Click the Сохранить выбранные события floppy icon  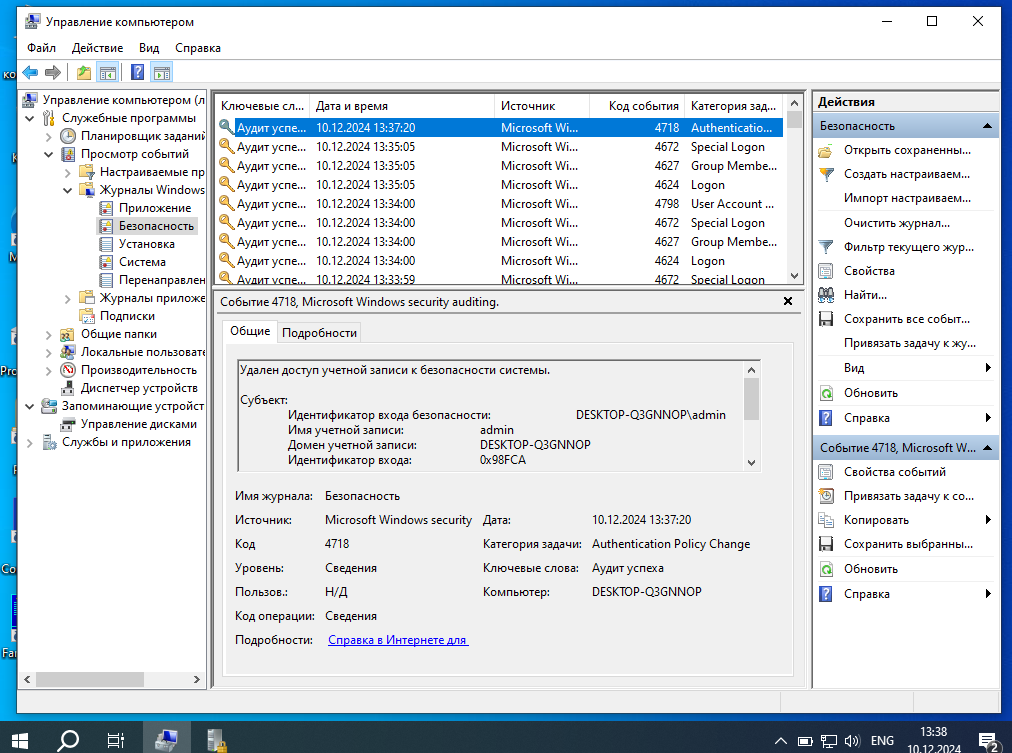point(825,545)
